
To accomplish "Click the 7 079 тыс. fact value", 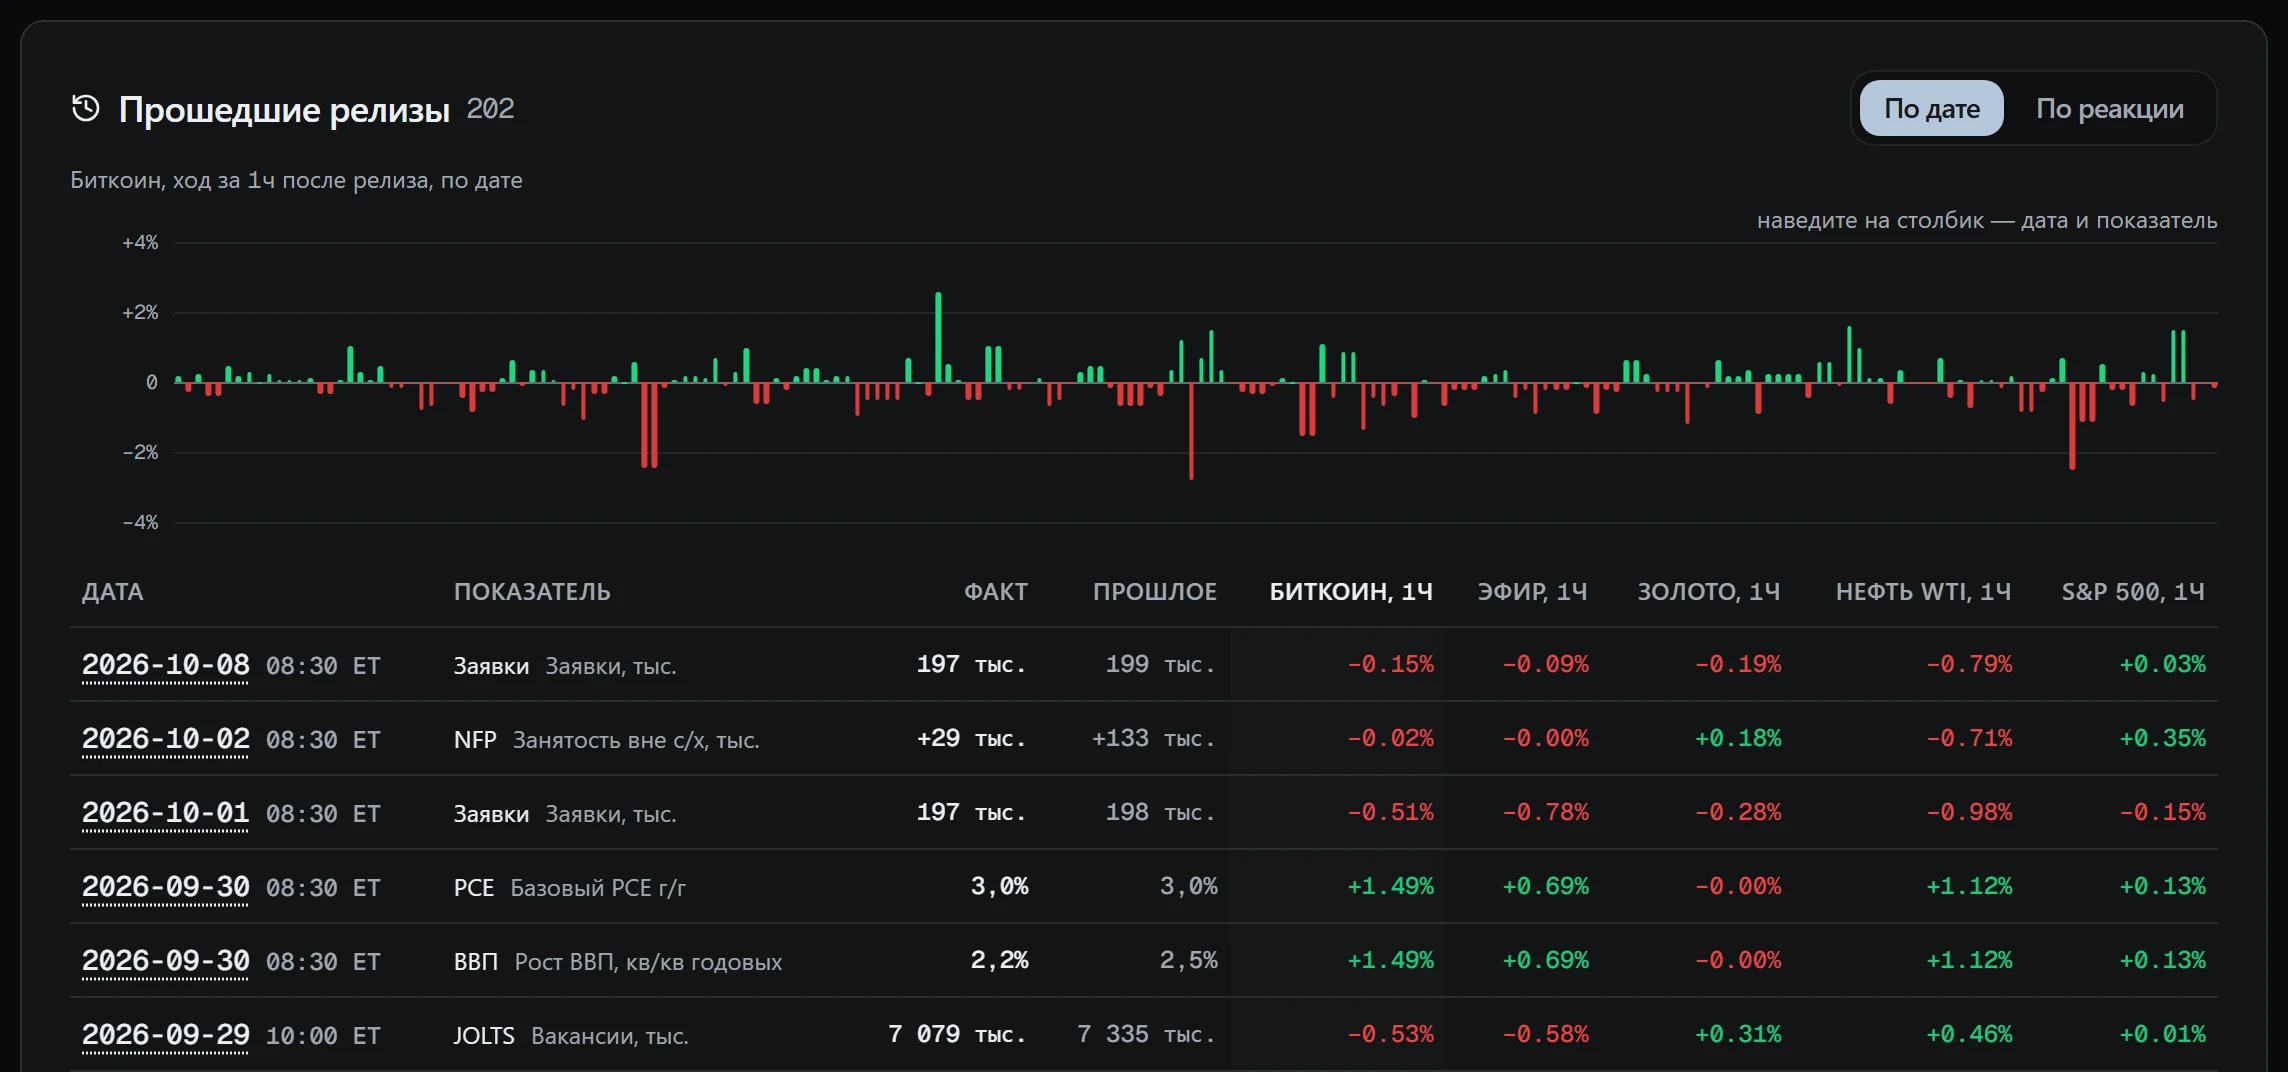I will [x=958, y=1035].
